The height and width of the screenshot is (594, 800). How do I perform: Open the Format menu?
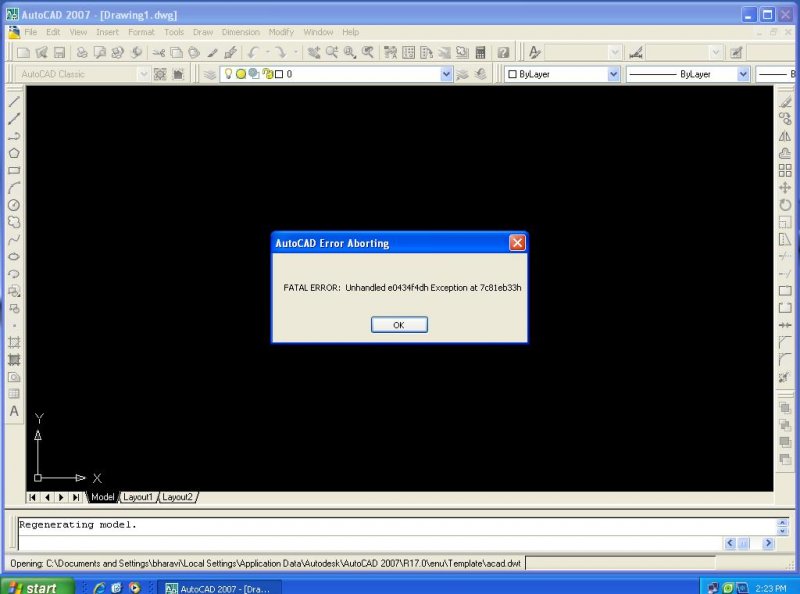(141, 32)
